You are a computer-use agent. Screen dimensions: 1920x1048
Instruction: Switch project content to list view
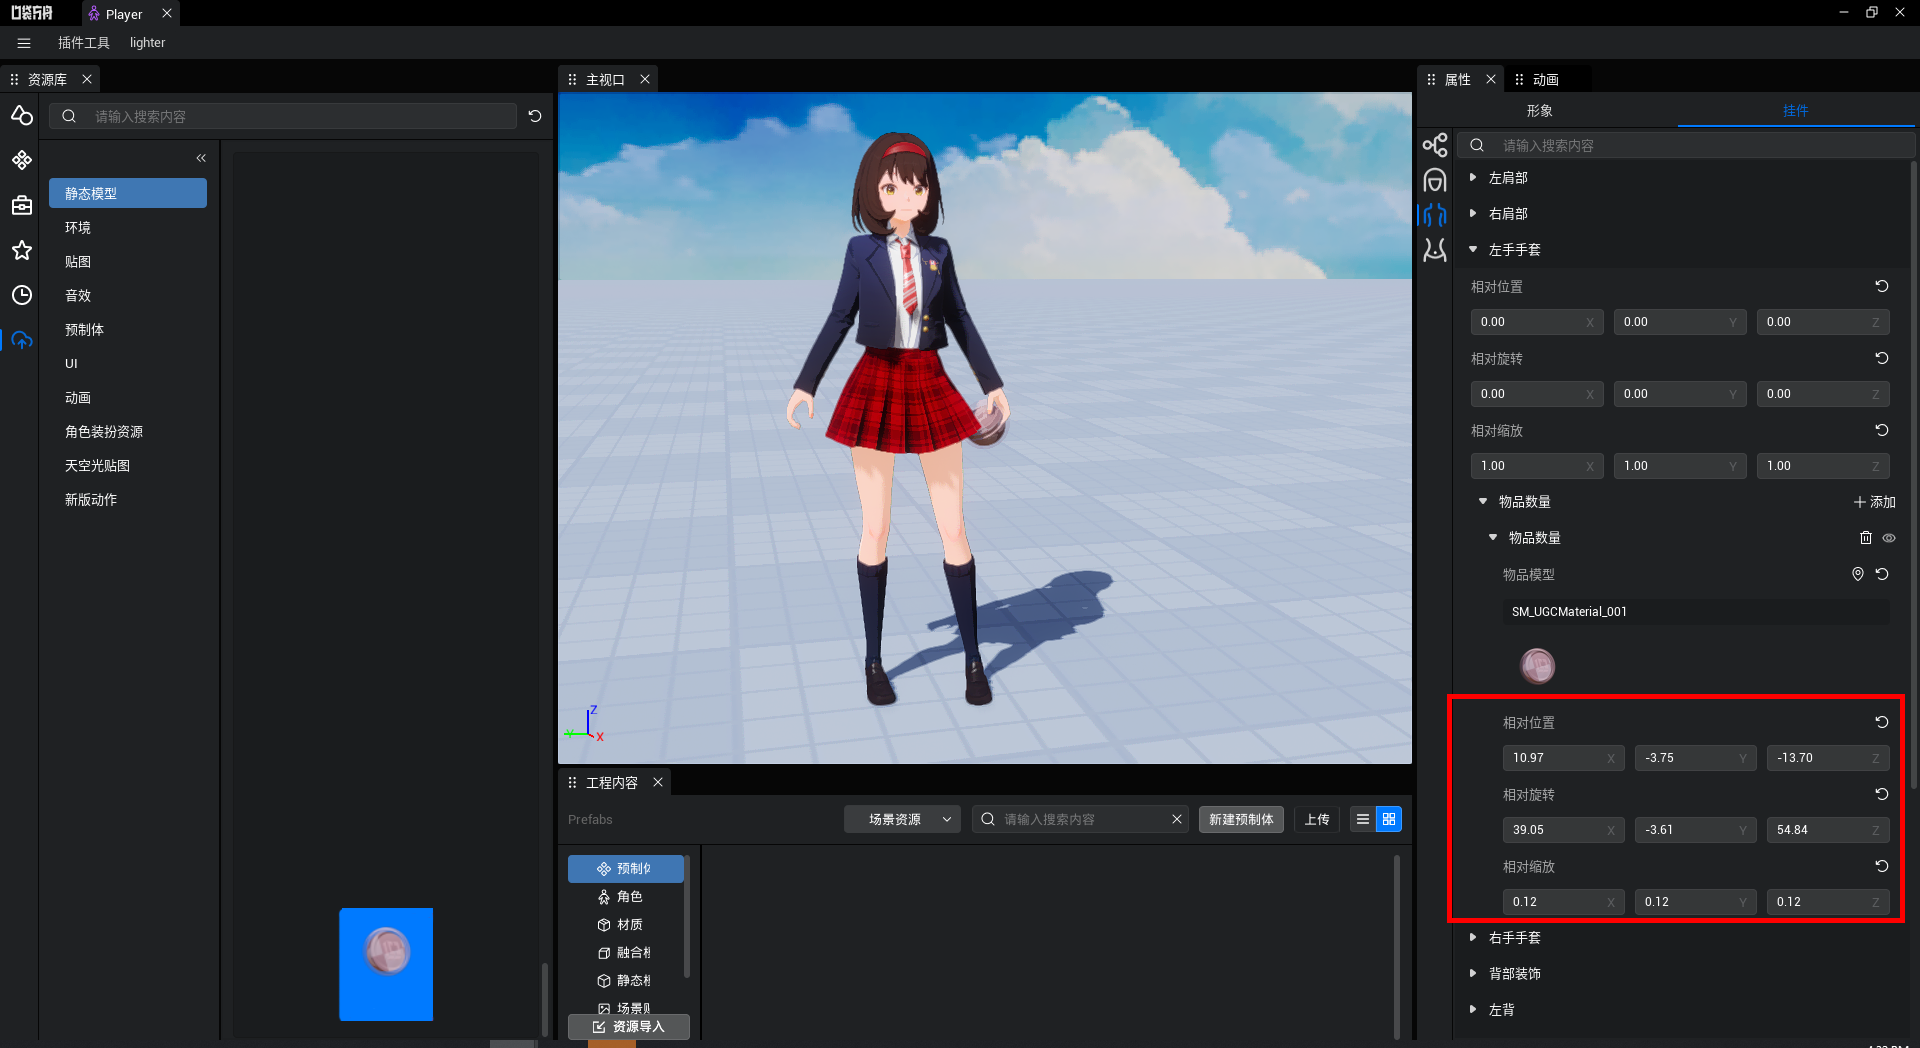1363,819
